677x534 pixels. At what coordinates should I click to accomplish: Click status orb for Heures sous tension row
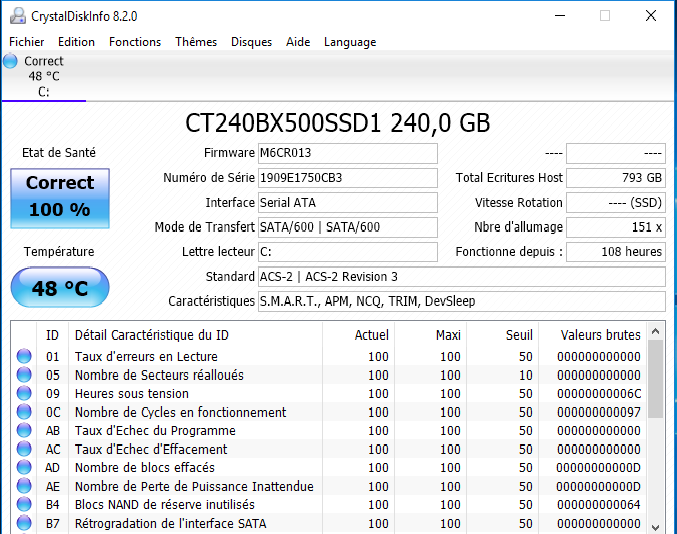click(x=24, y=394)
